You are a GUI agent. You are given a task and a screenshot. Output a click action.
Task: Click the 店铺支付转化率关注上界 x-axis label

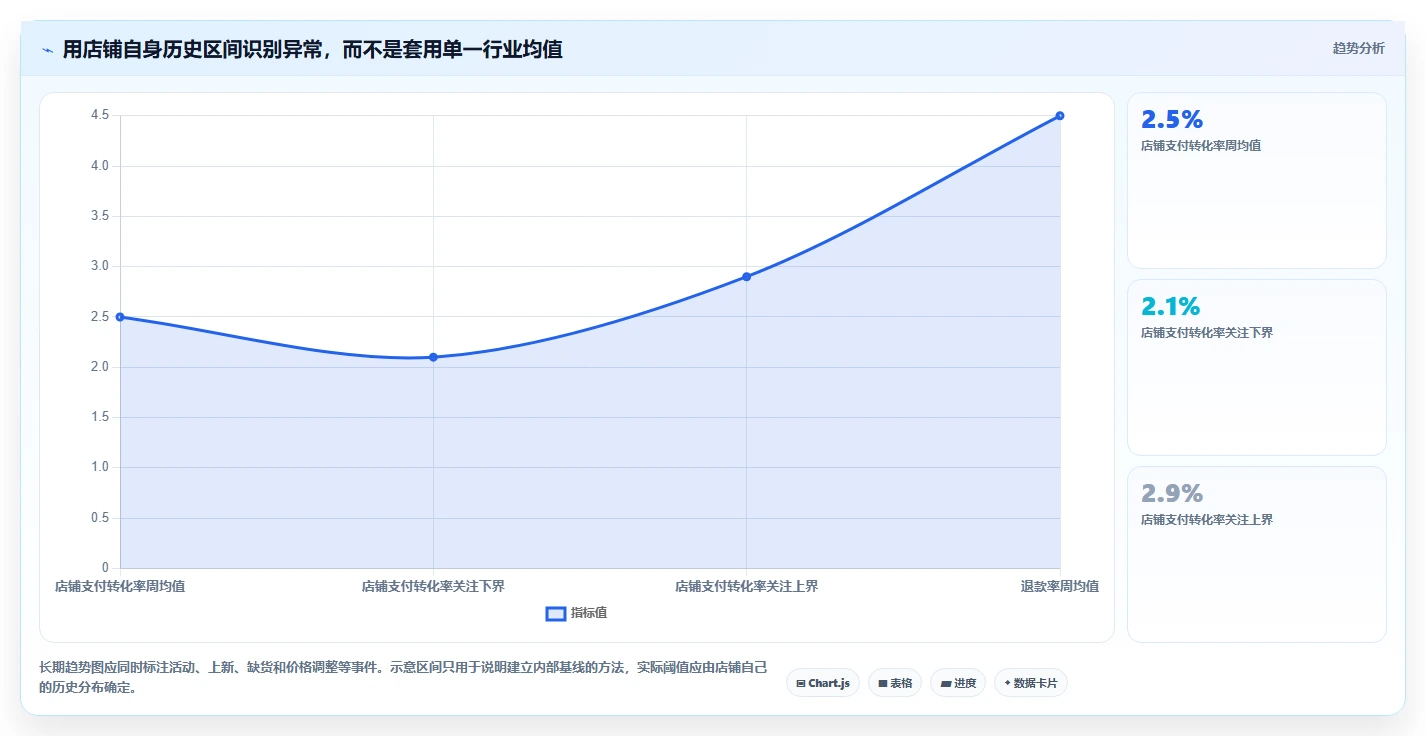[x=746, y=586]
